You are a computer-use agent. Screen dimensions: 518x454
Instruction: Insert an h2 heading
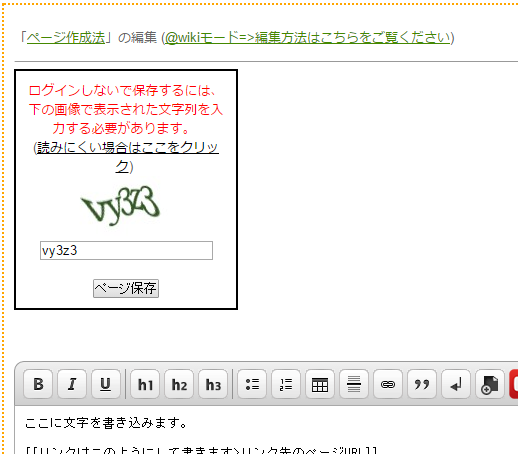coord(179,384)
